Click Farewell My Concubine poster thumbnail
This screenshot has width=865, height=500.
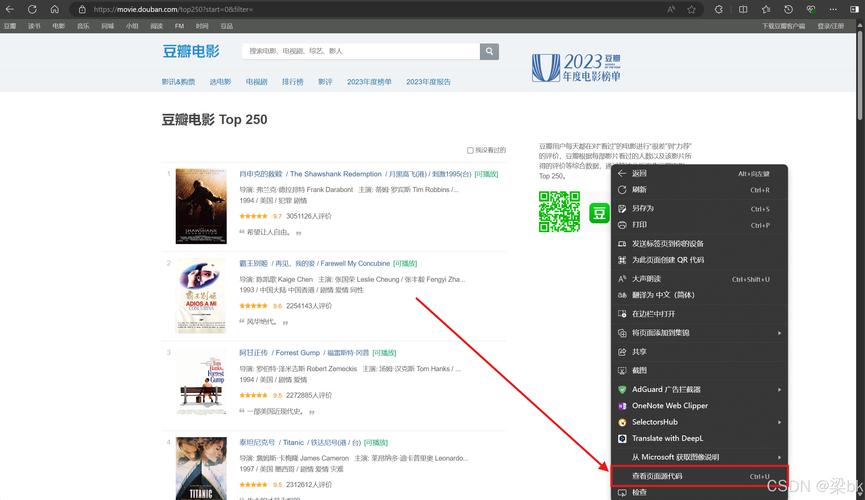(201, 296)
